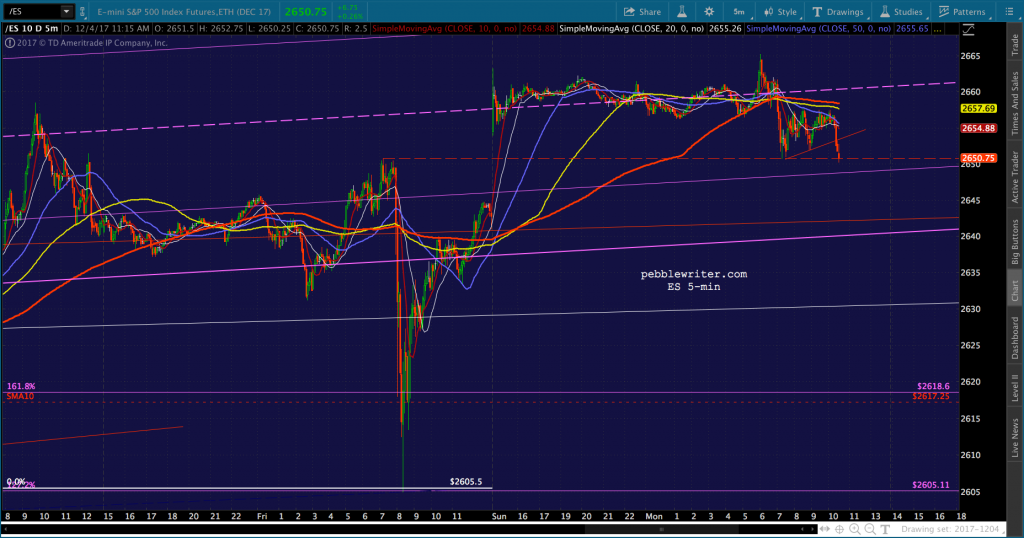1024x538 pixels.
Task: Click the symbol link chain icon
Action: [82, 12]
